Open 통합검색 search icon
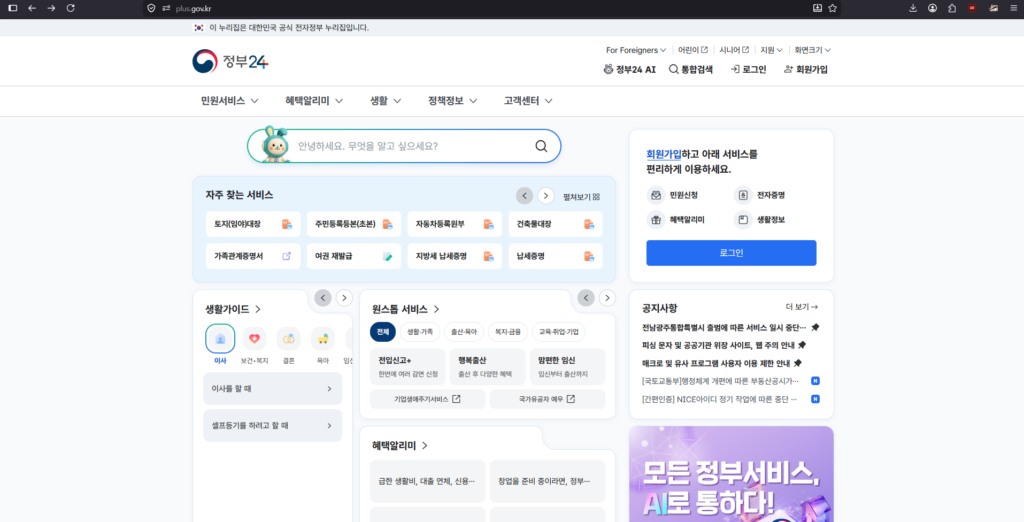Viewport: 1024px width, 522px height. tap(673, 69)
